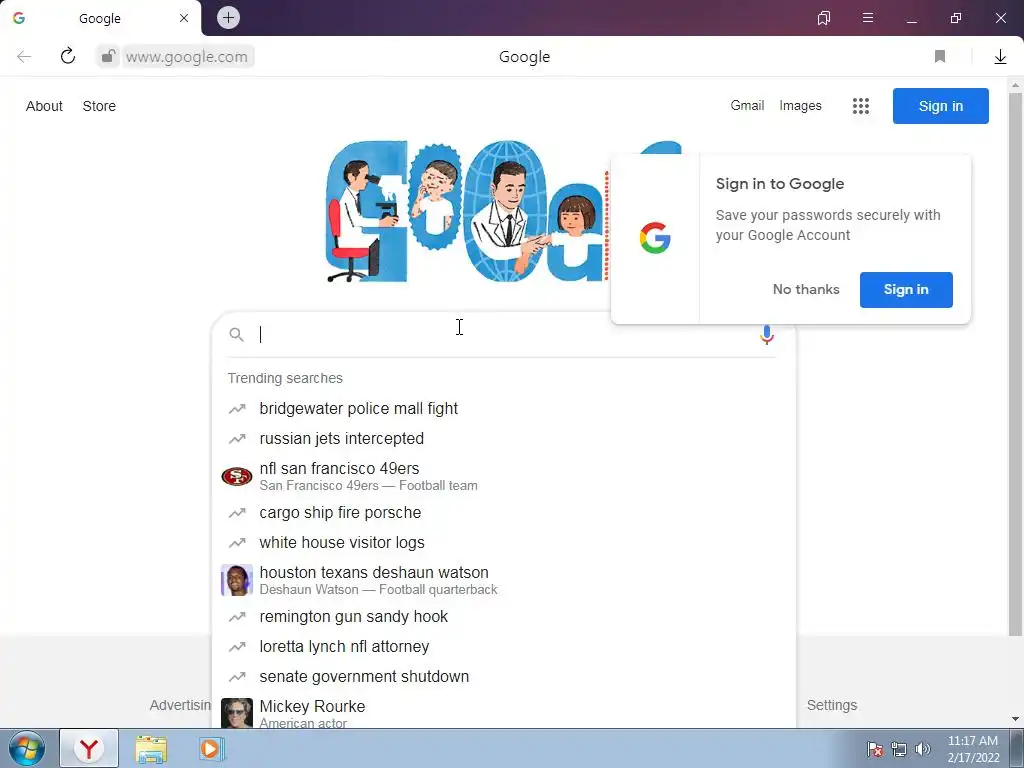The image size is (1024, 768).
Task: Open the Store link
Action: coord(99,106)
